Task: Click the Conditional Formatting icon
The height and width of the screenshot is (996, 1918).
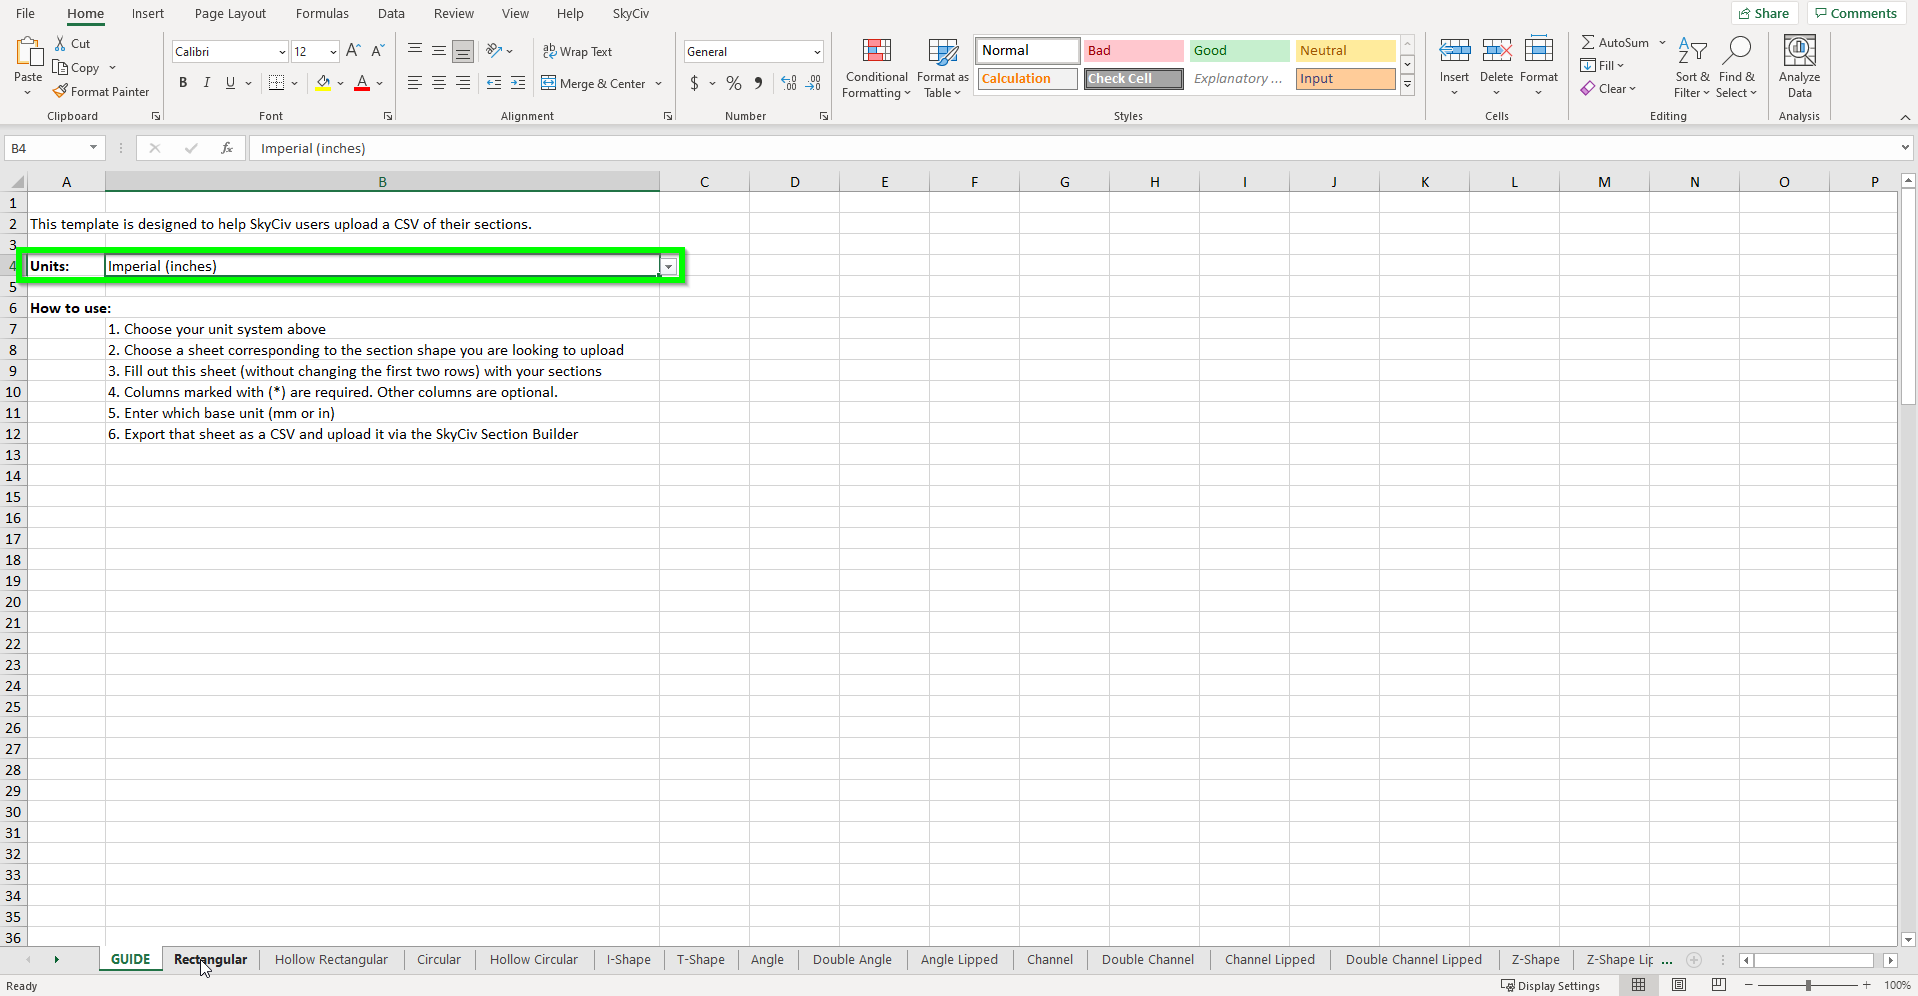Action: point(876,51)
